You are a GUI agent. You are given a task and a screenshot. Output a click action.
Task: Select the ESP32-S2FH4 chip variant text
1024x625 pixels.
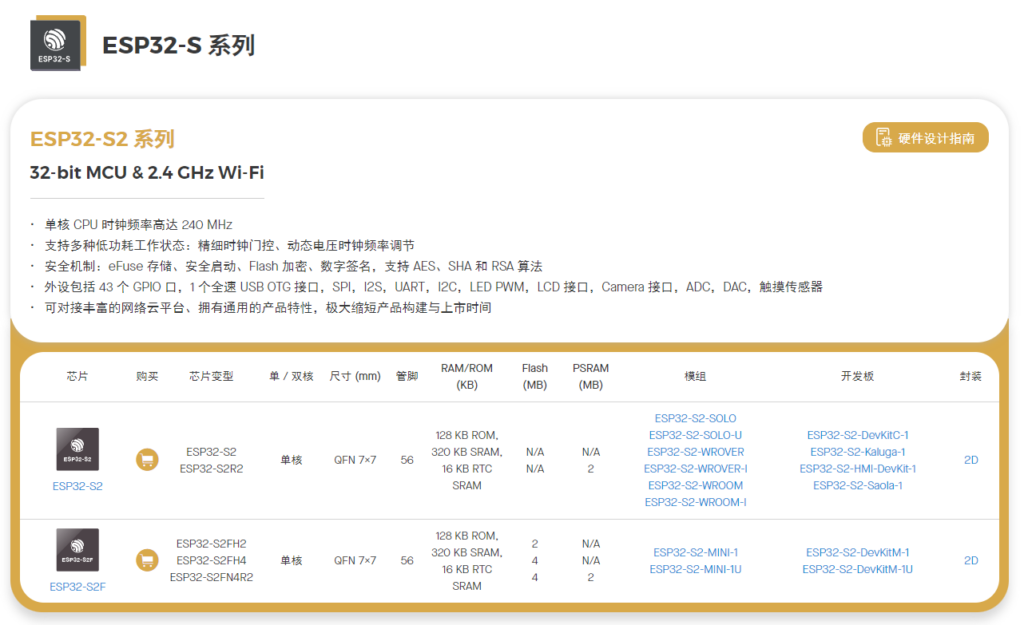[x=211, y=561]
